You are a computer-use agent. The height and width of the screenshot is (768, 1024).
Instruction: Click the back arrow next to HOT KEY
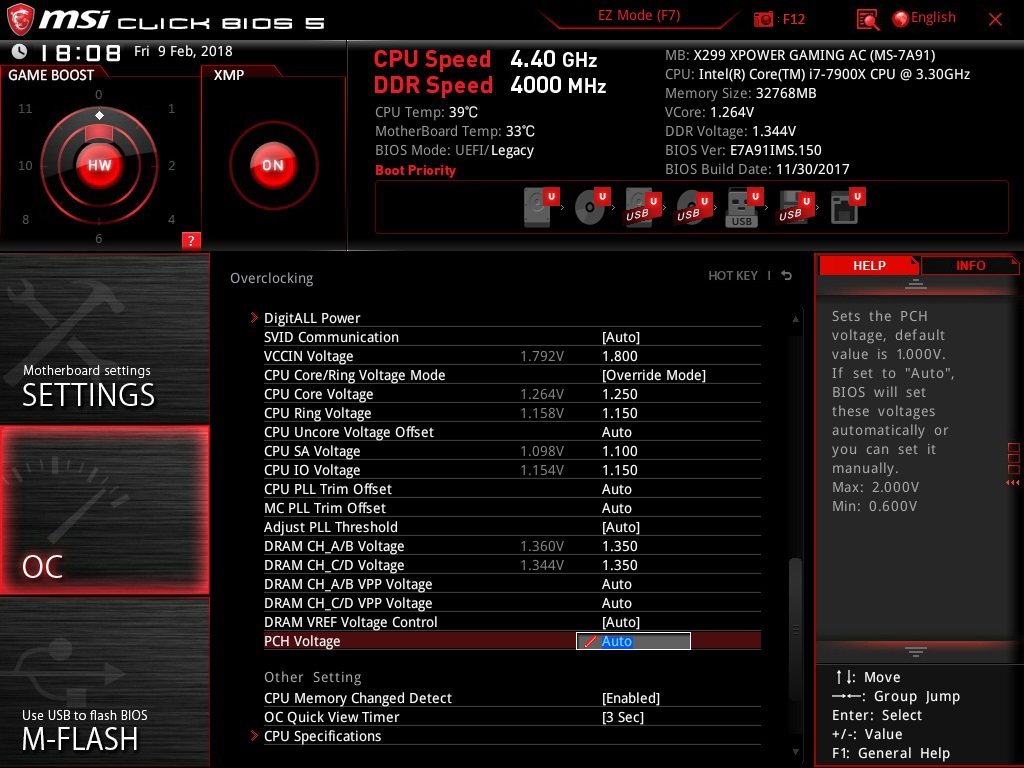787,276
